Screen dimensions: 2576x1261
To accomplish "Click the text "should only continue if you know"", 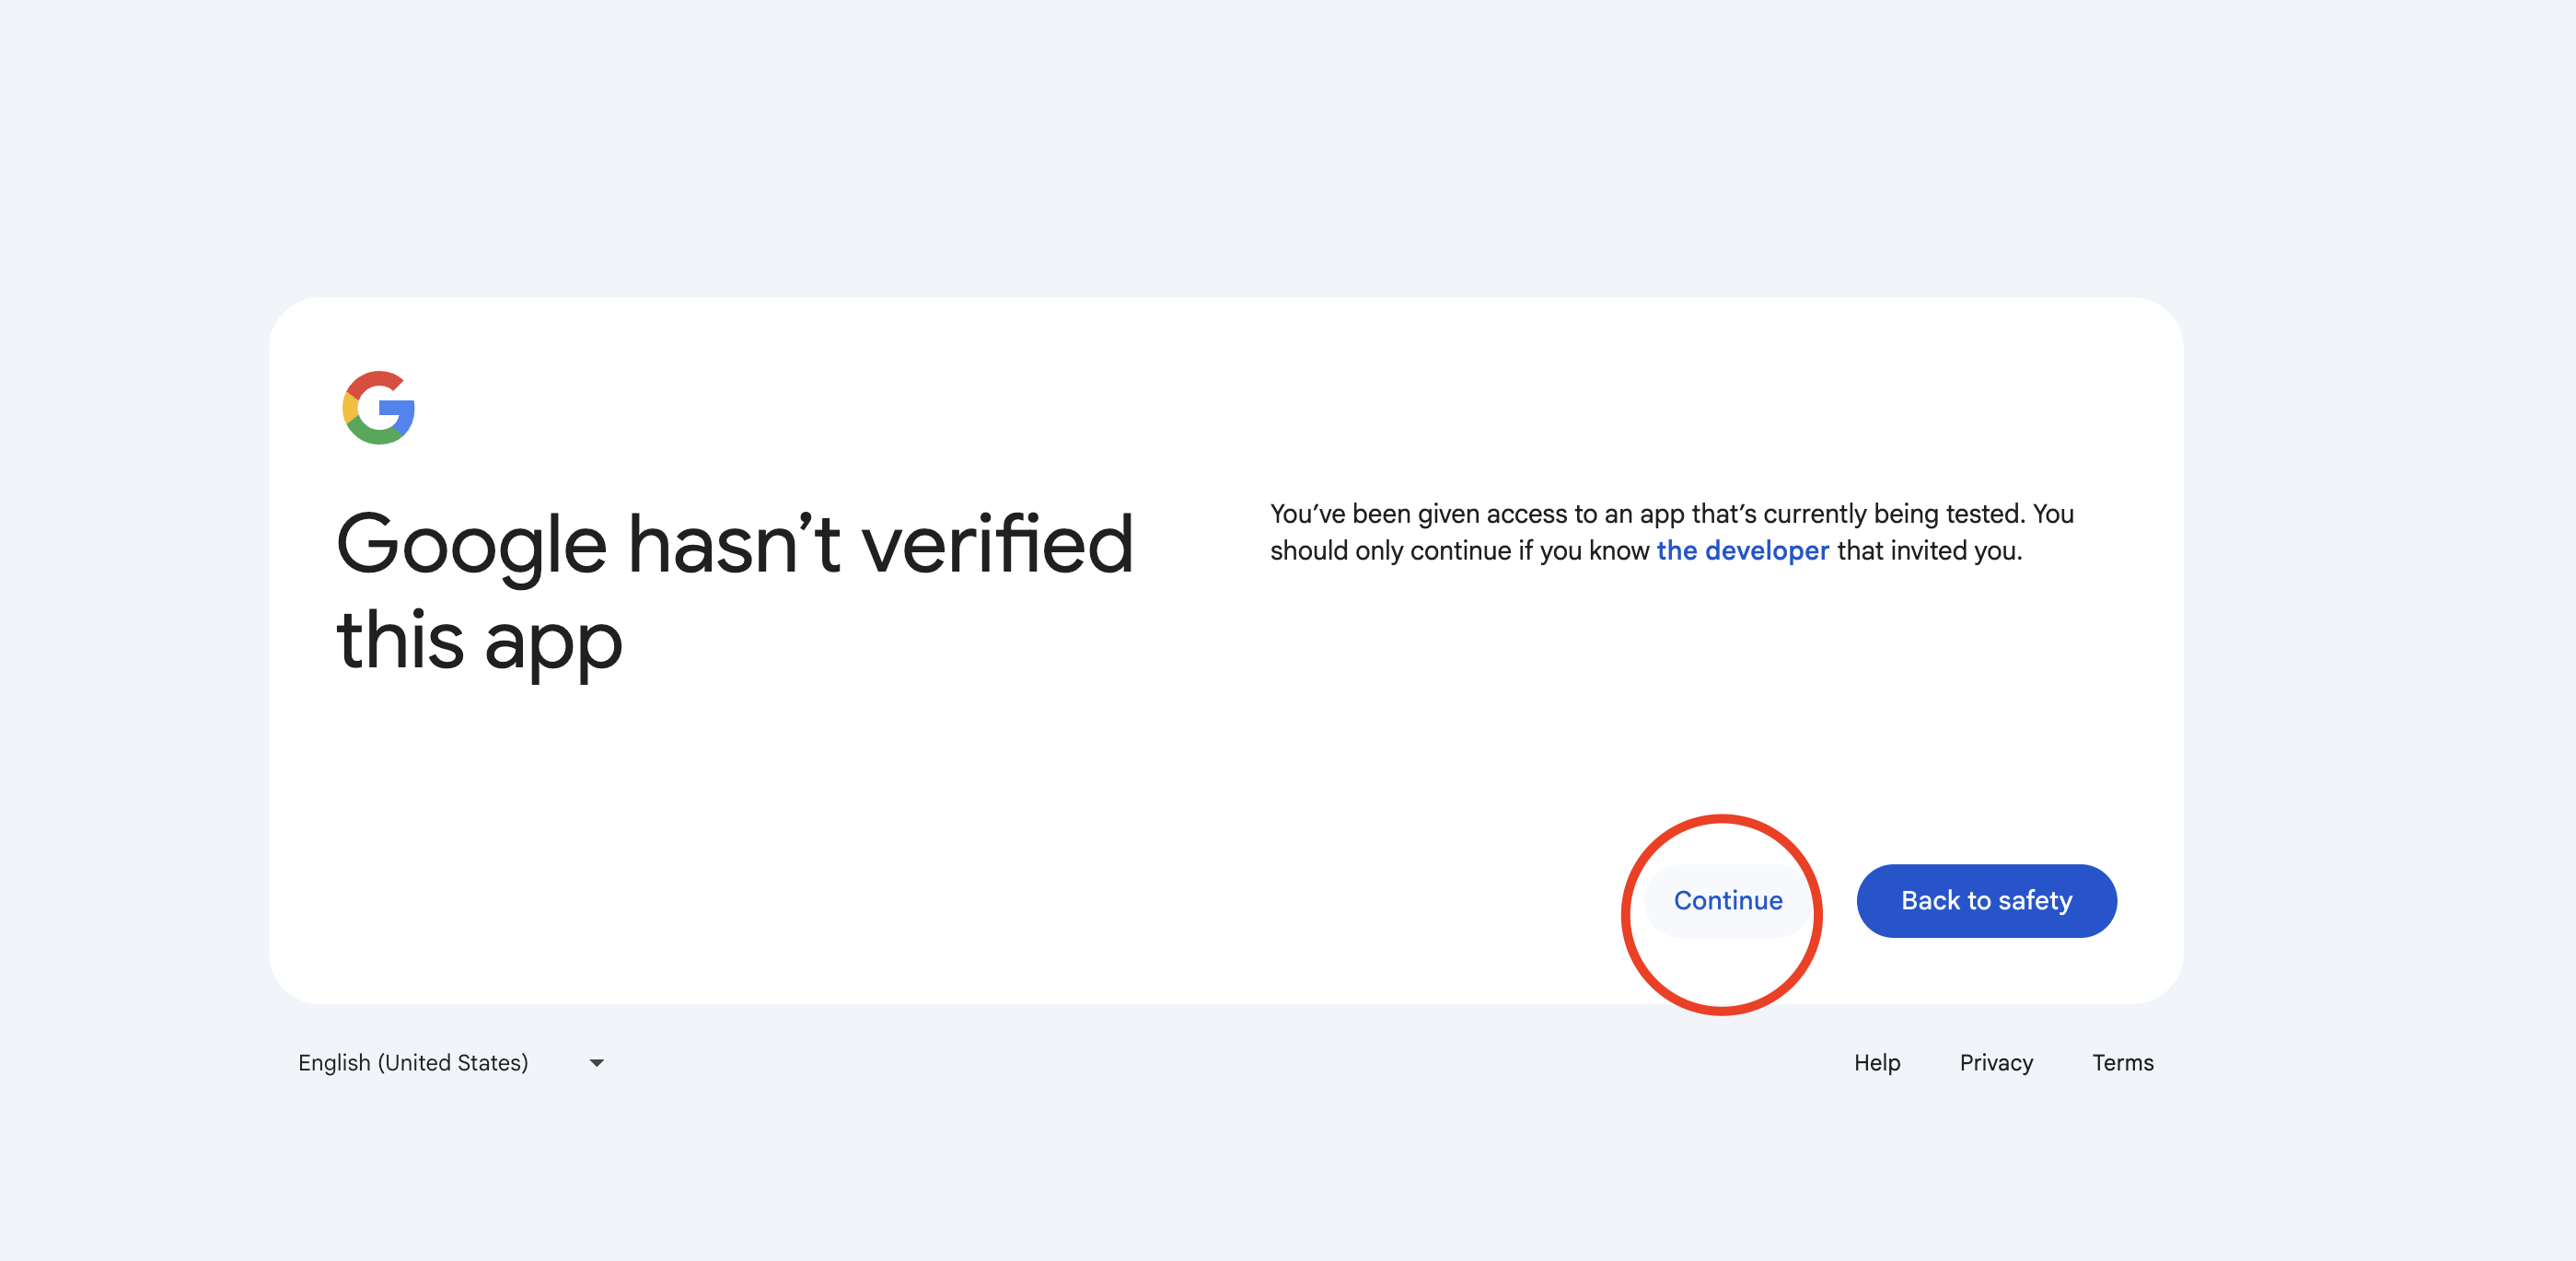I will click(1459, 551).
